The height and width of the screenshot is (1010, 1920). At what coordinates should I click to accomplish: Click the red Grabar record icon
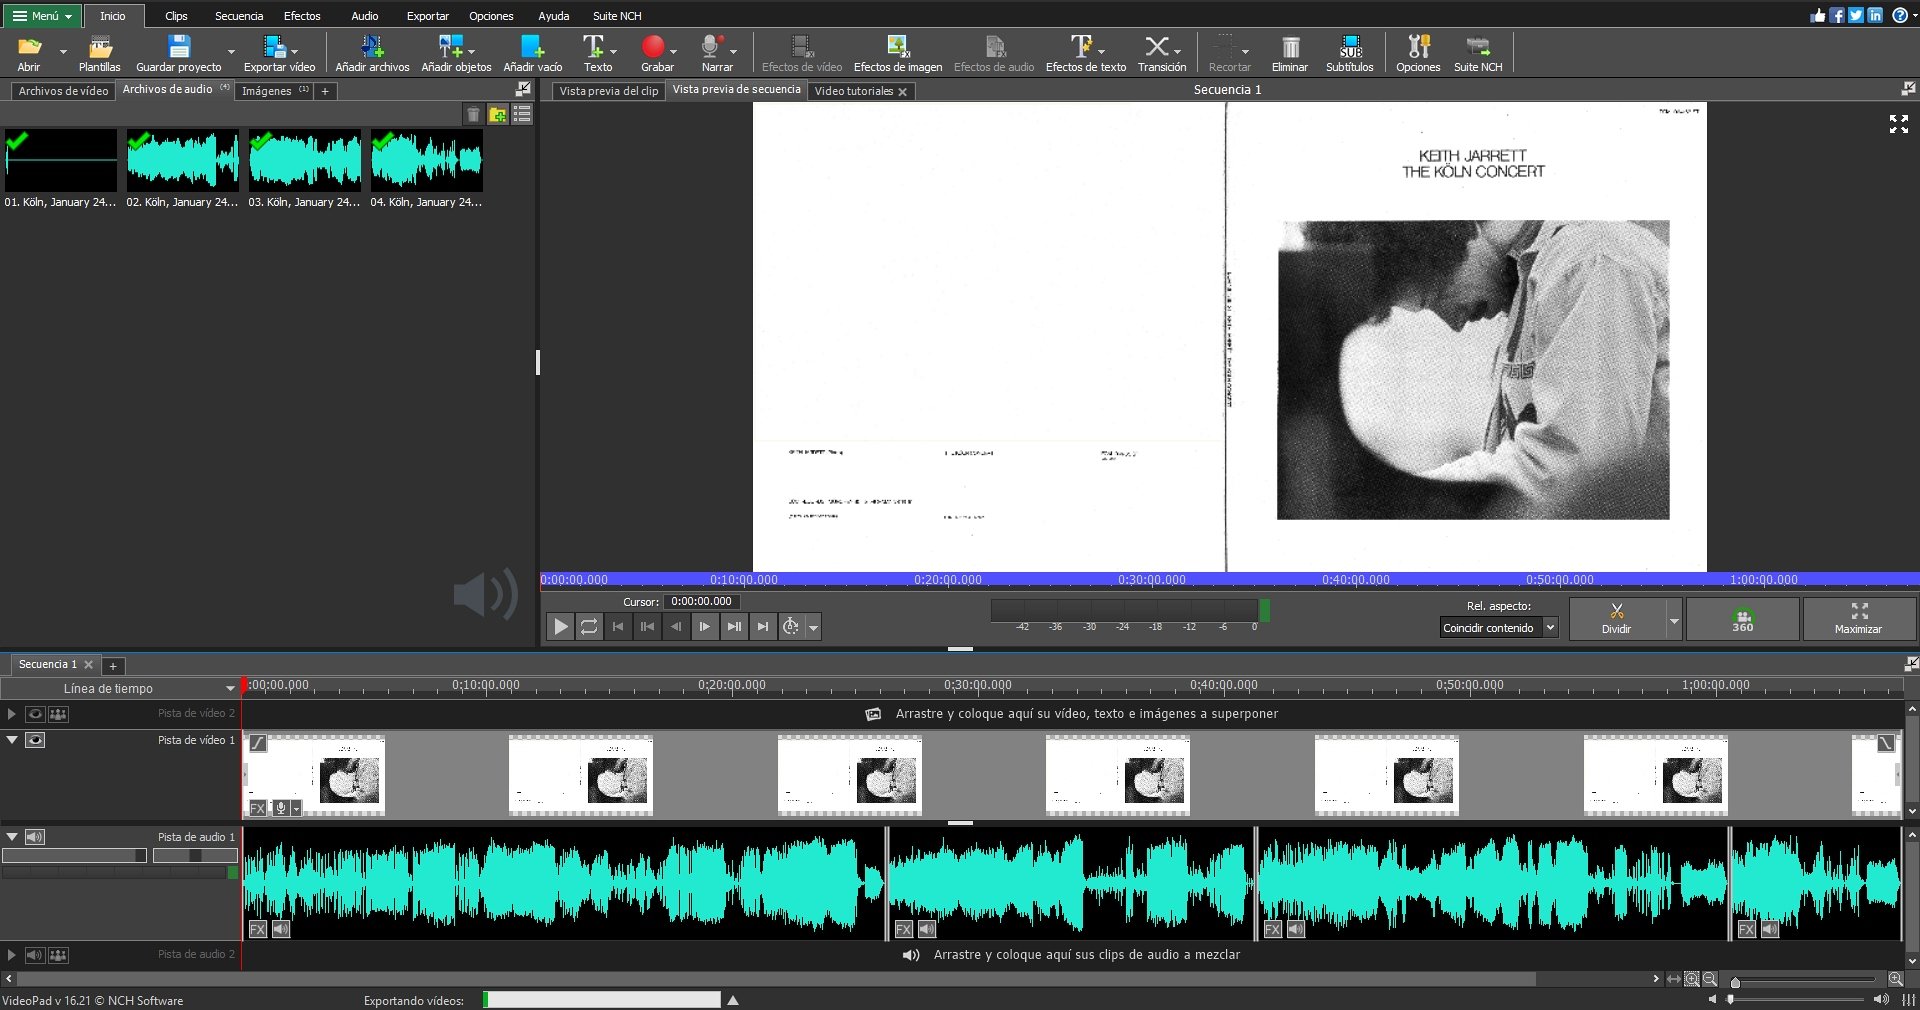click(x=653, y=47)
